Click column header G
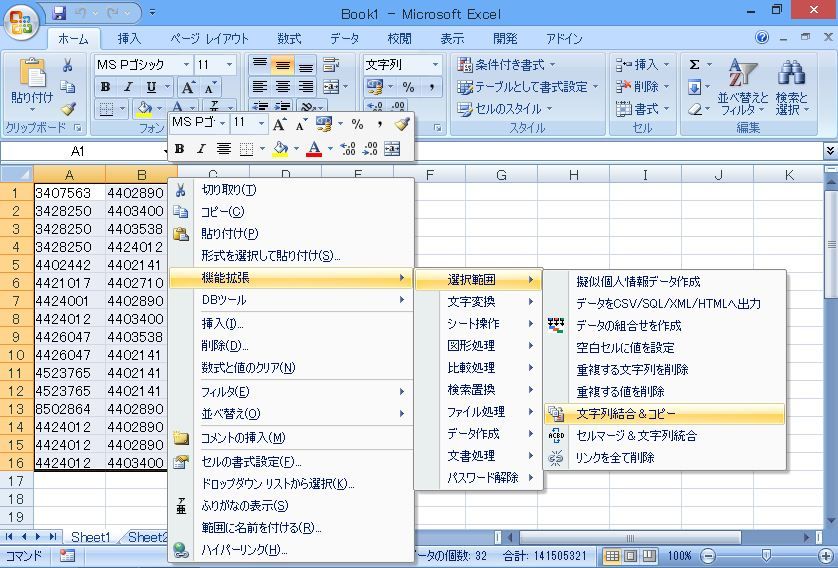838x568 pixels. point(501,175)
